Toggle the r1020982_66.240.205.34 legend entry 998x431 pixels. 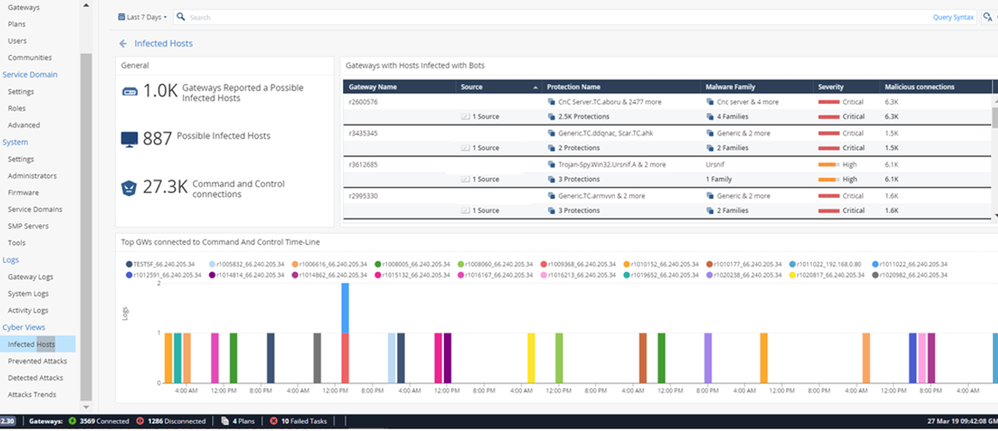click(908, 274)
